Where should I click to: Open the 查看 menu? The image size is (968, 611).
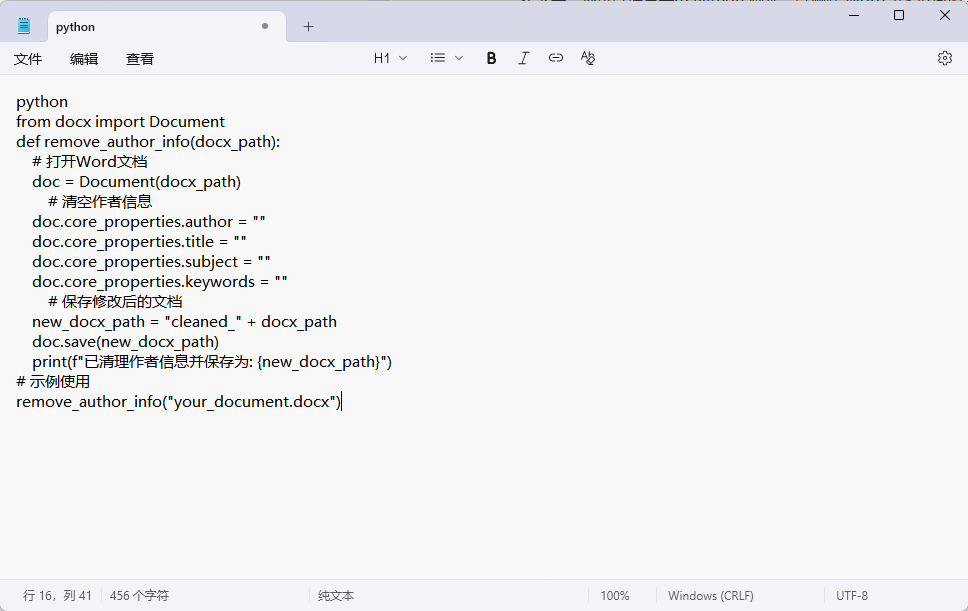pyautogui.click(x=140, y=59)
